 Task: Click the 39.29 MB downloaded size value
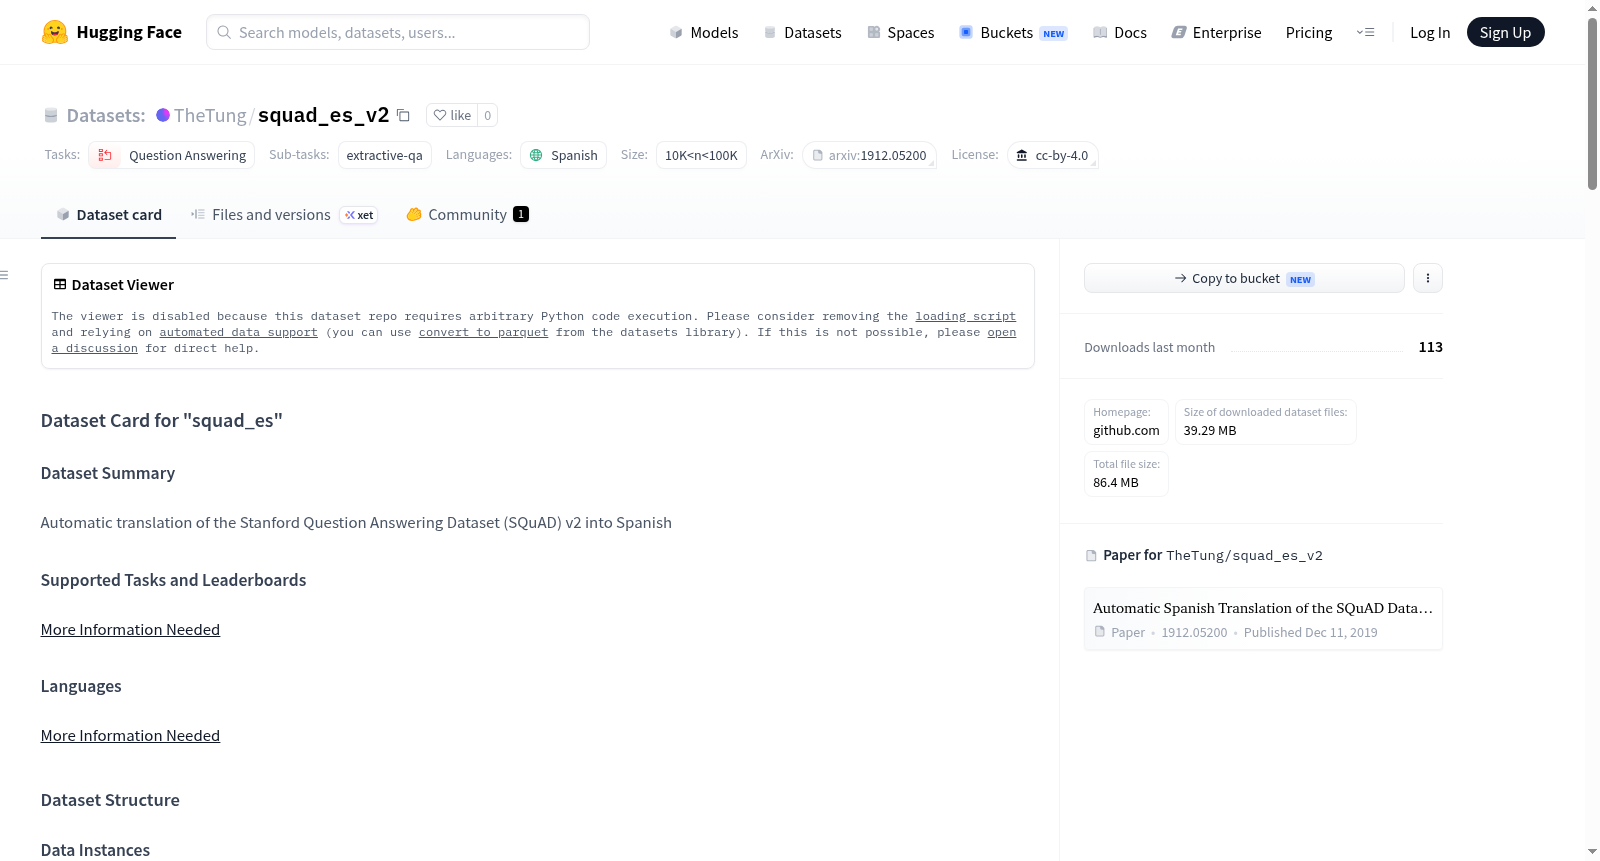pos(1210,430)
